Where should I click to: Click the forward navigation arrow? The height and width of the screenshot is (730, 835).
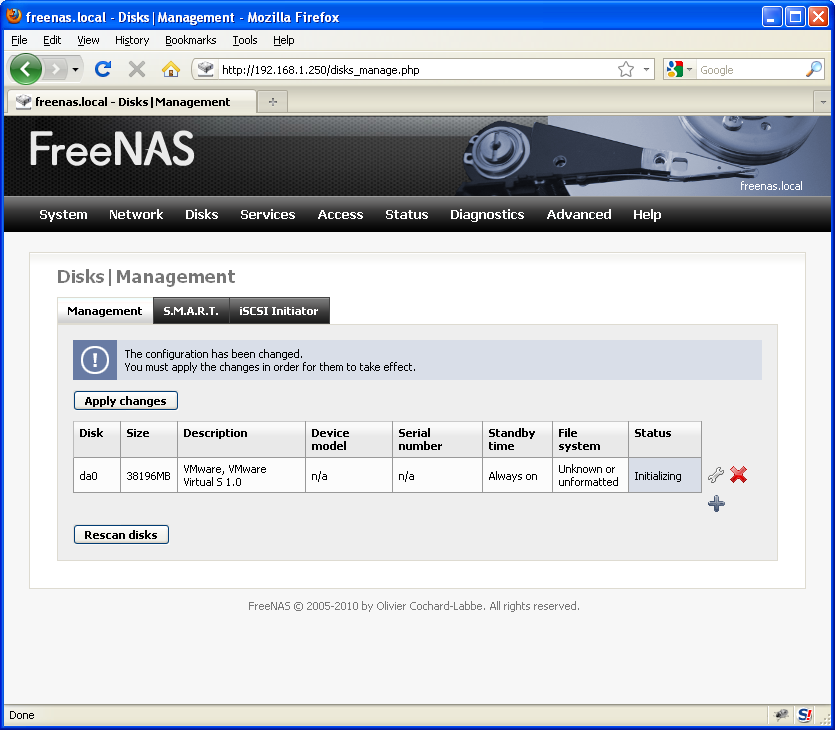55,69
